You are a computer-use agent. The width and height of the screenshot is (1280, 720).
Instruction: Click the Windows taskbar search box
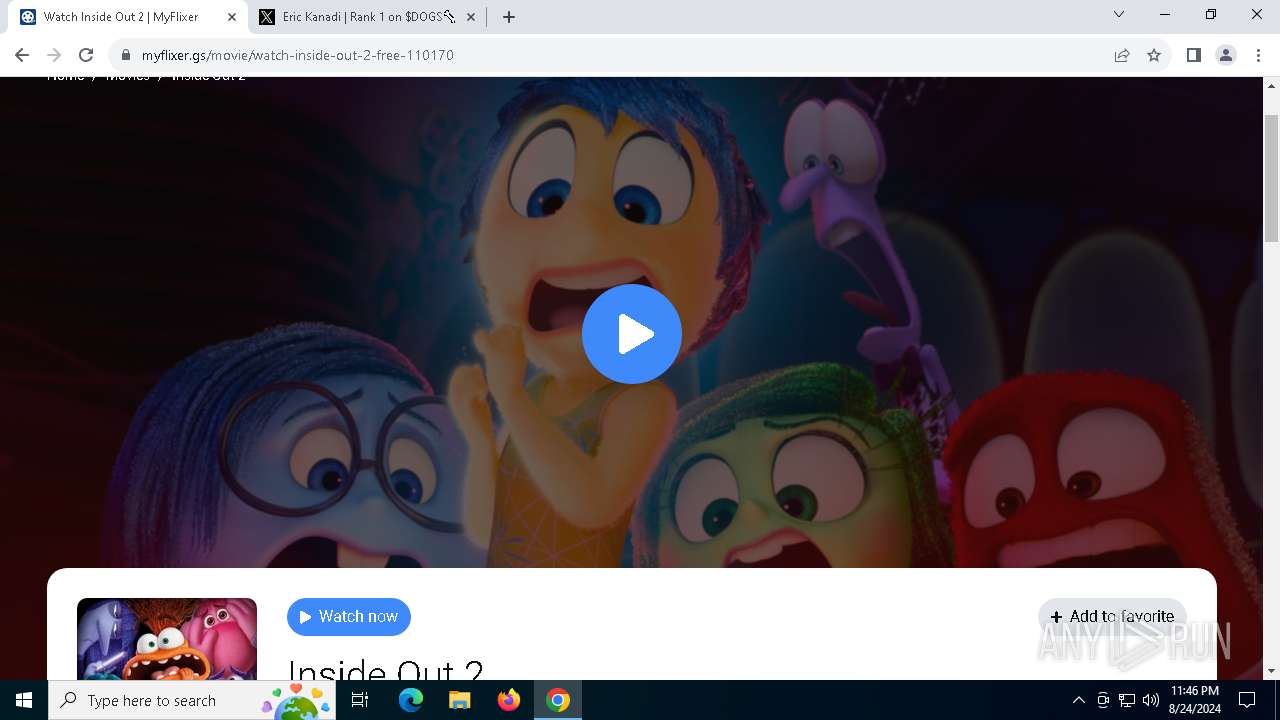point(192,700)
